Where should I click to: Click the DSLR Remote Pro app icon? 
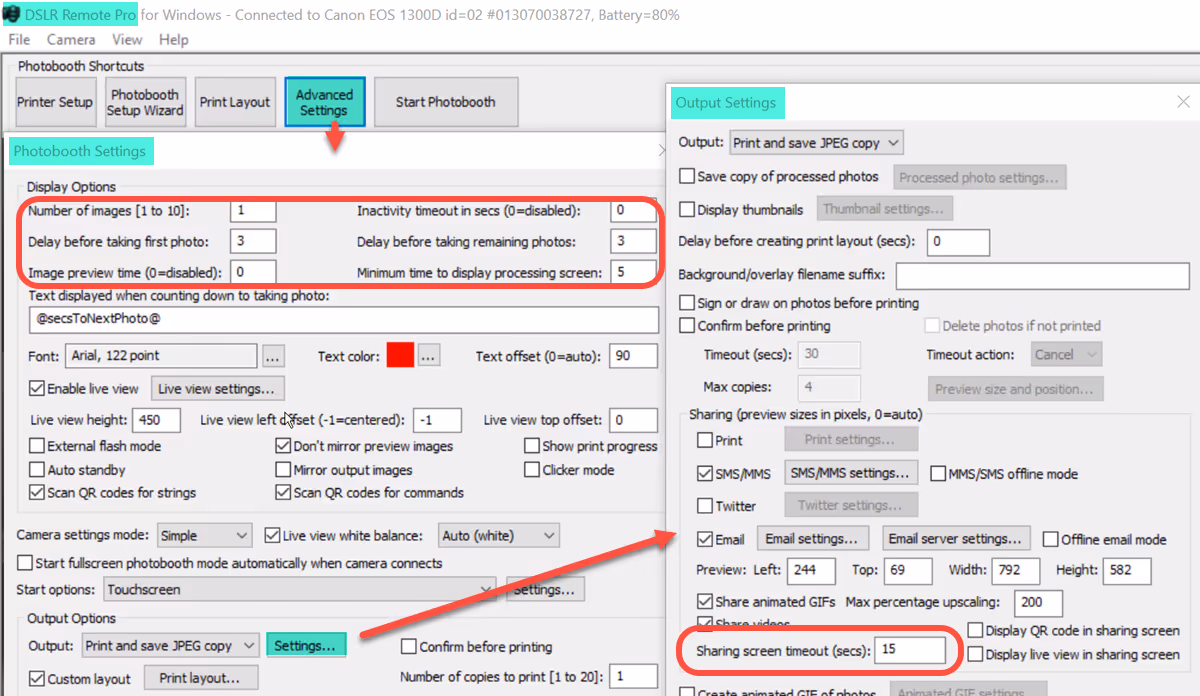[x=10, y=15]
